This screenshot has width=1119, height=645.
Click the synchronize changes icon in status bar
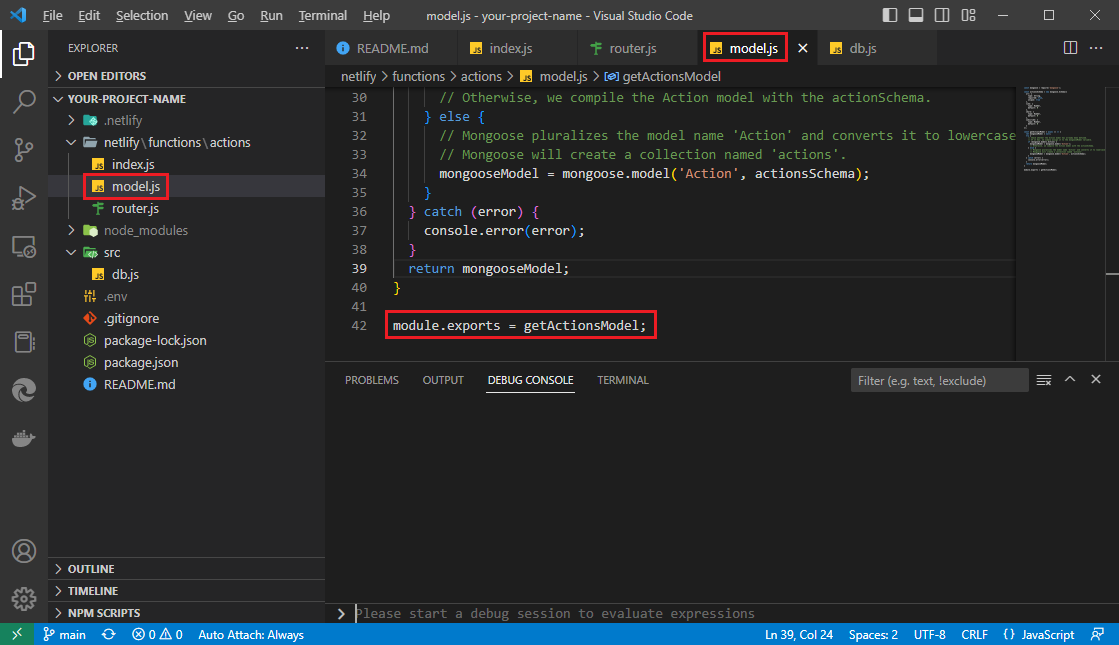point(107,633)
